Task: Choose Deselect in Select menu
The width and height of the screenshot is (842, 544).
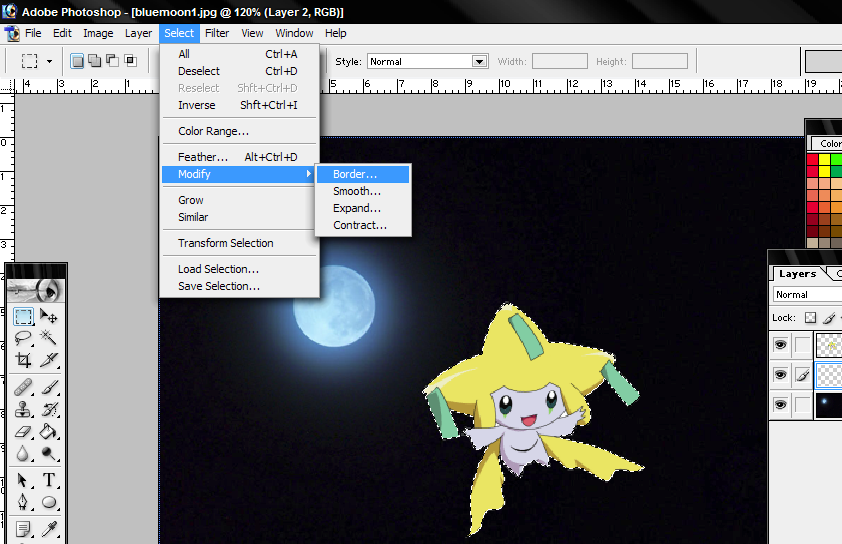Action: click(x=238, y=71)
